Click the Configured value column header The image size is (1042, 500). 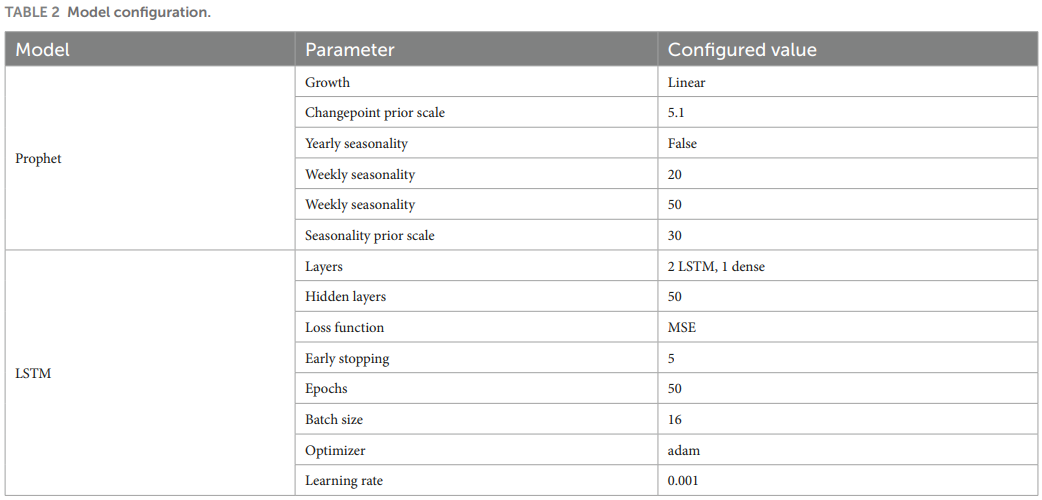pos(847,50)
